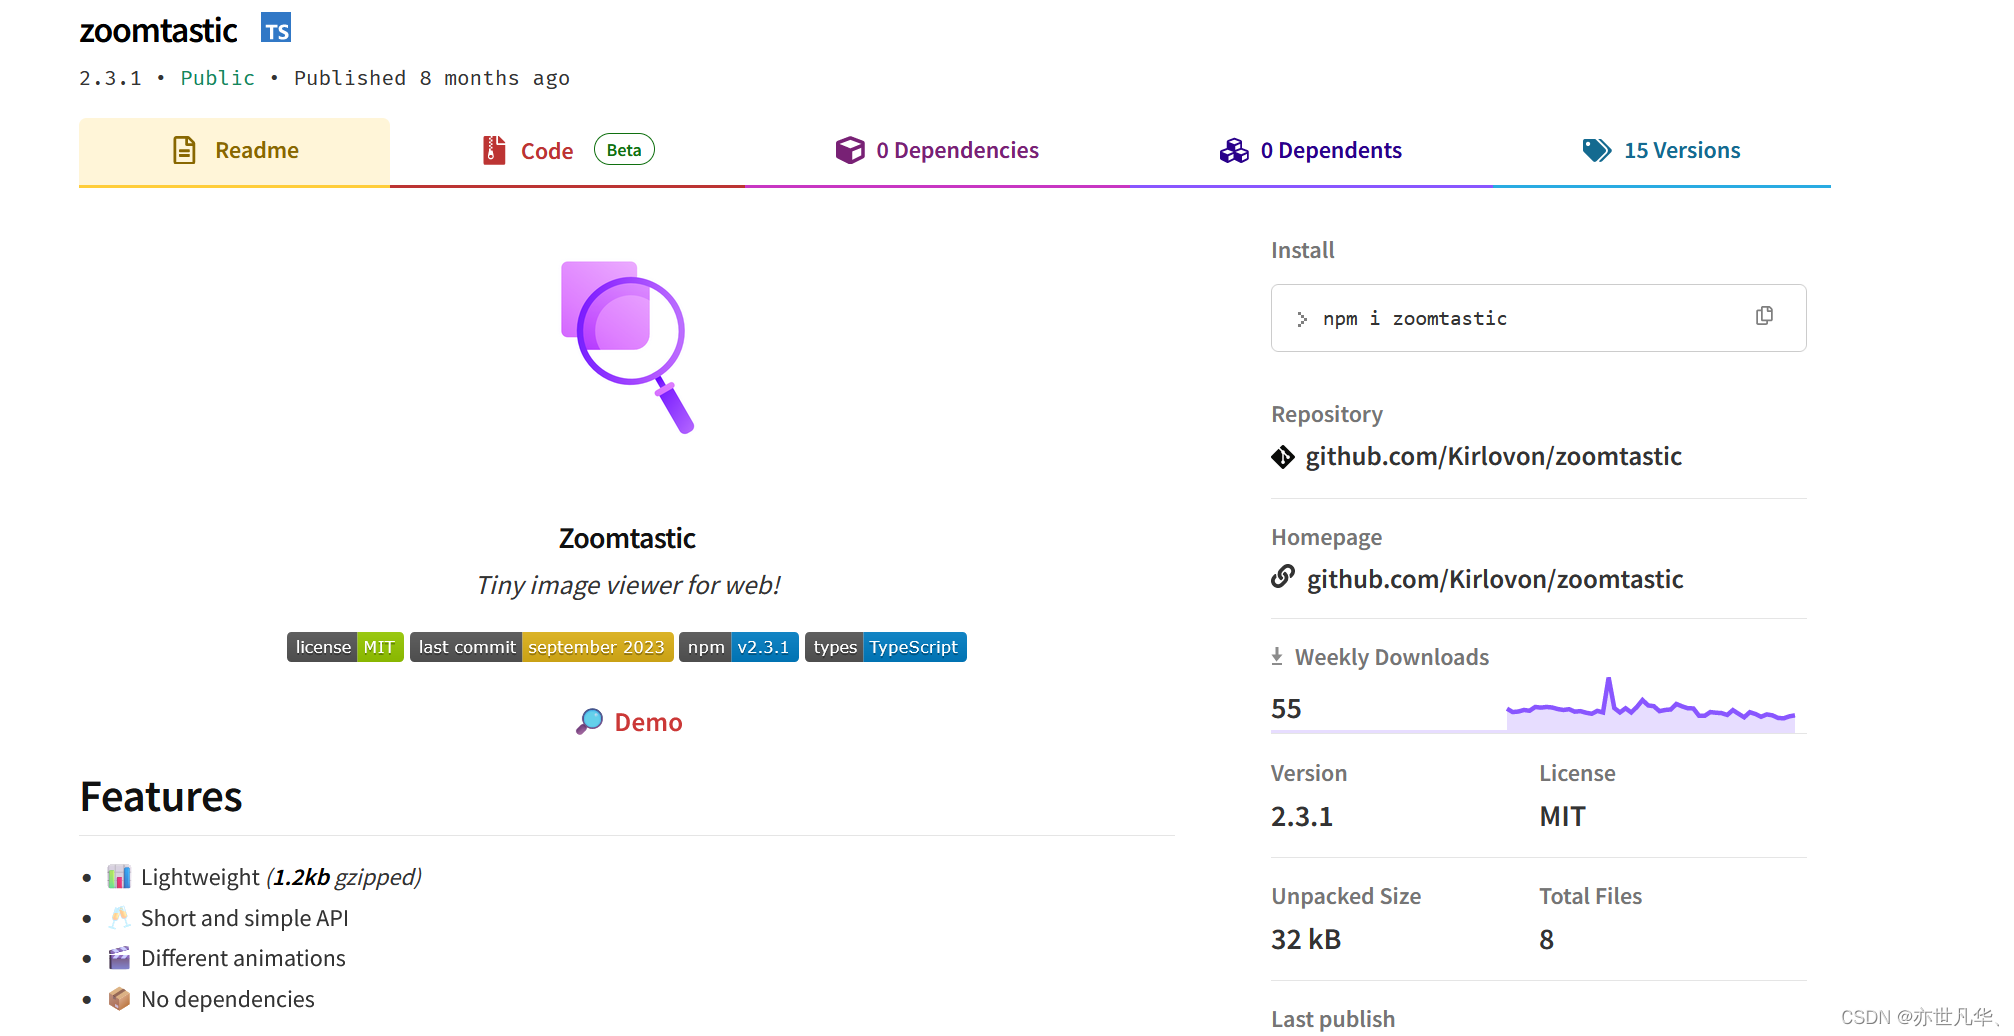Click the Features heading

161,797
